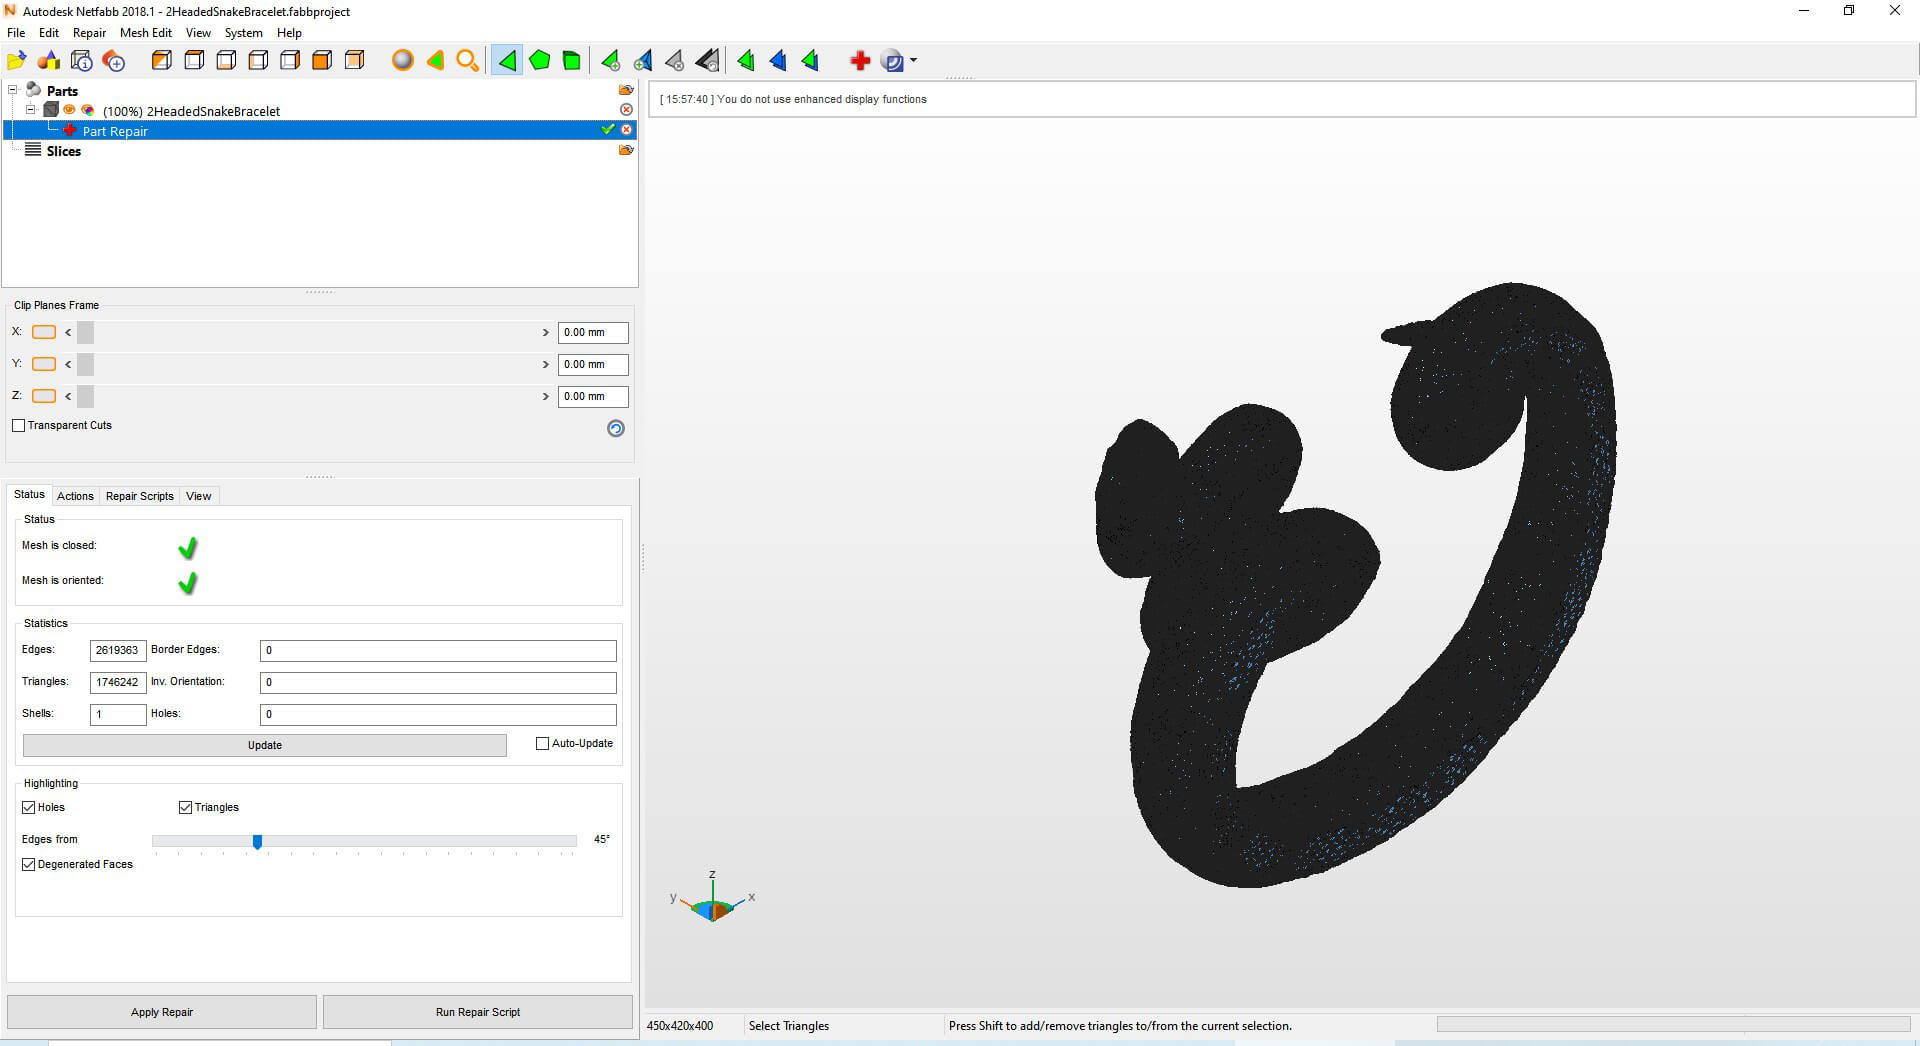Screen dimensions: 1920x1046
Task: Open the dropdown arrow beside the last toolbar icon
Action: (914, 61)
